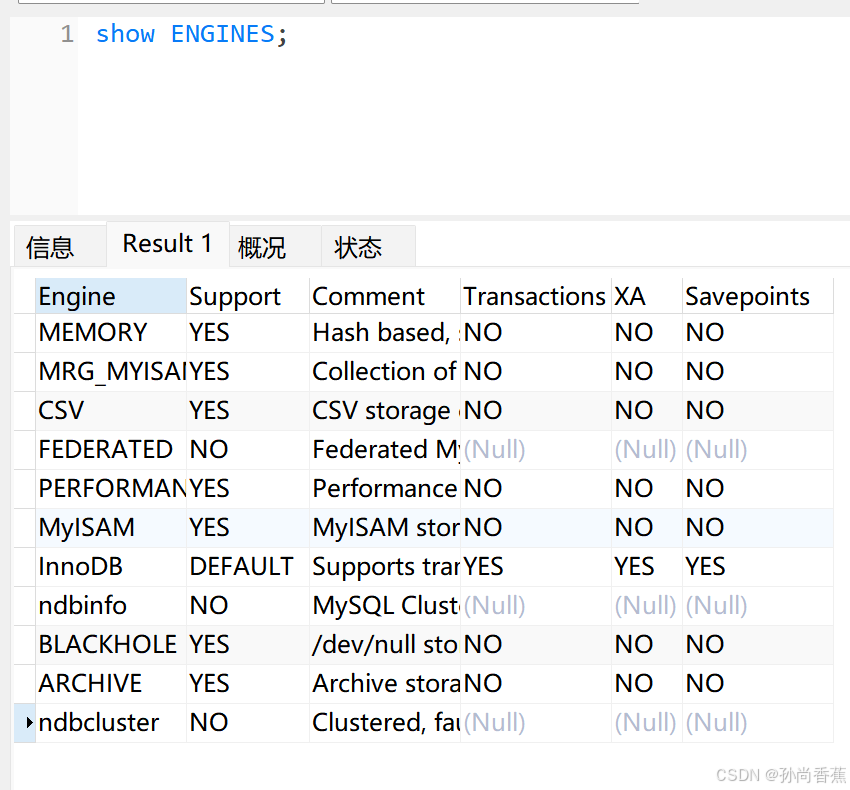Select the /dev/null comment cell
The height and width of the screenshot is (790, 850).
[385, 645]
